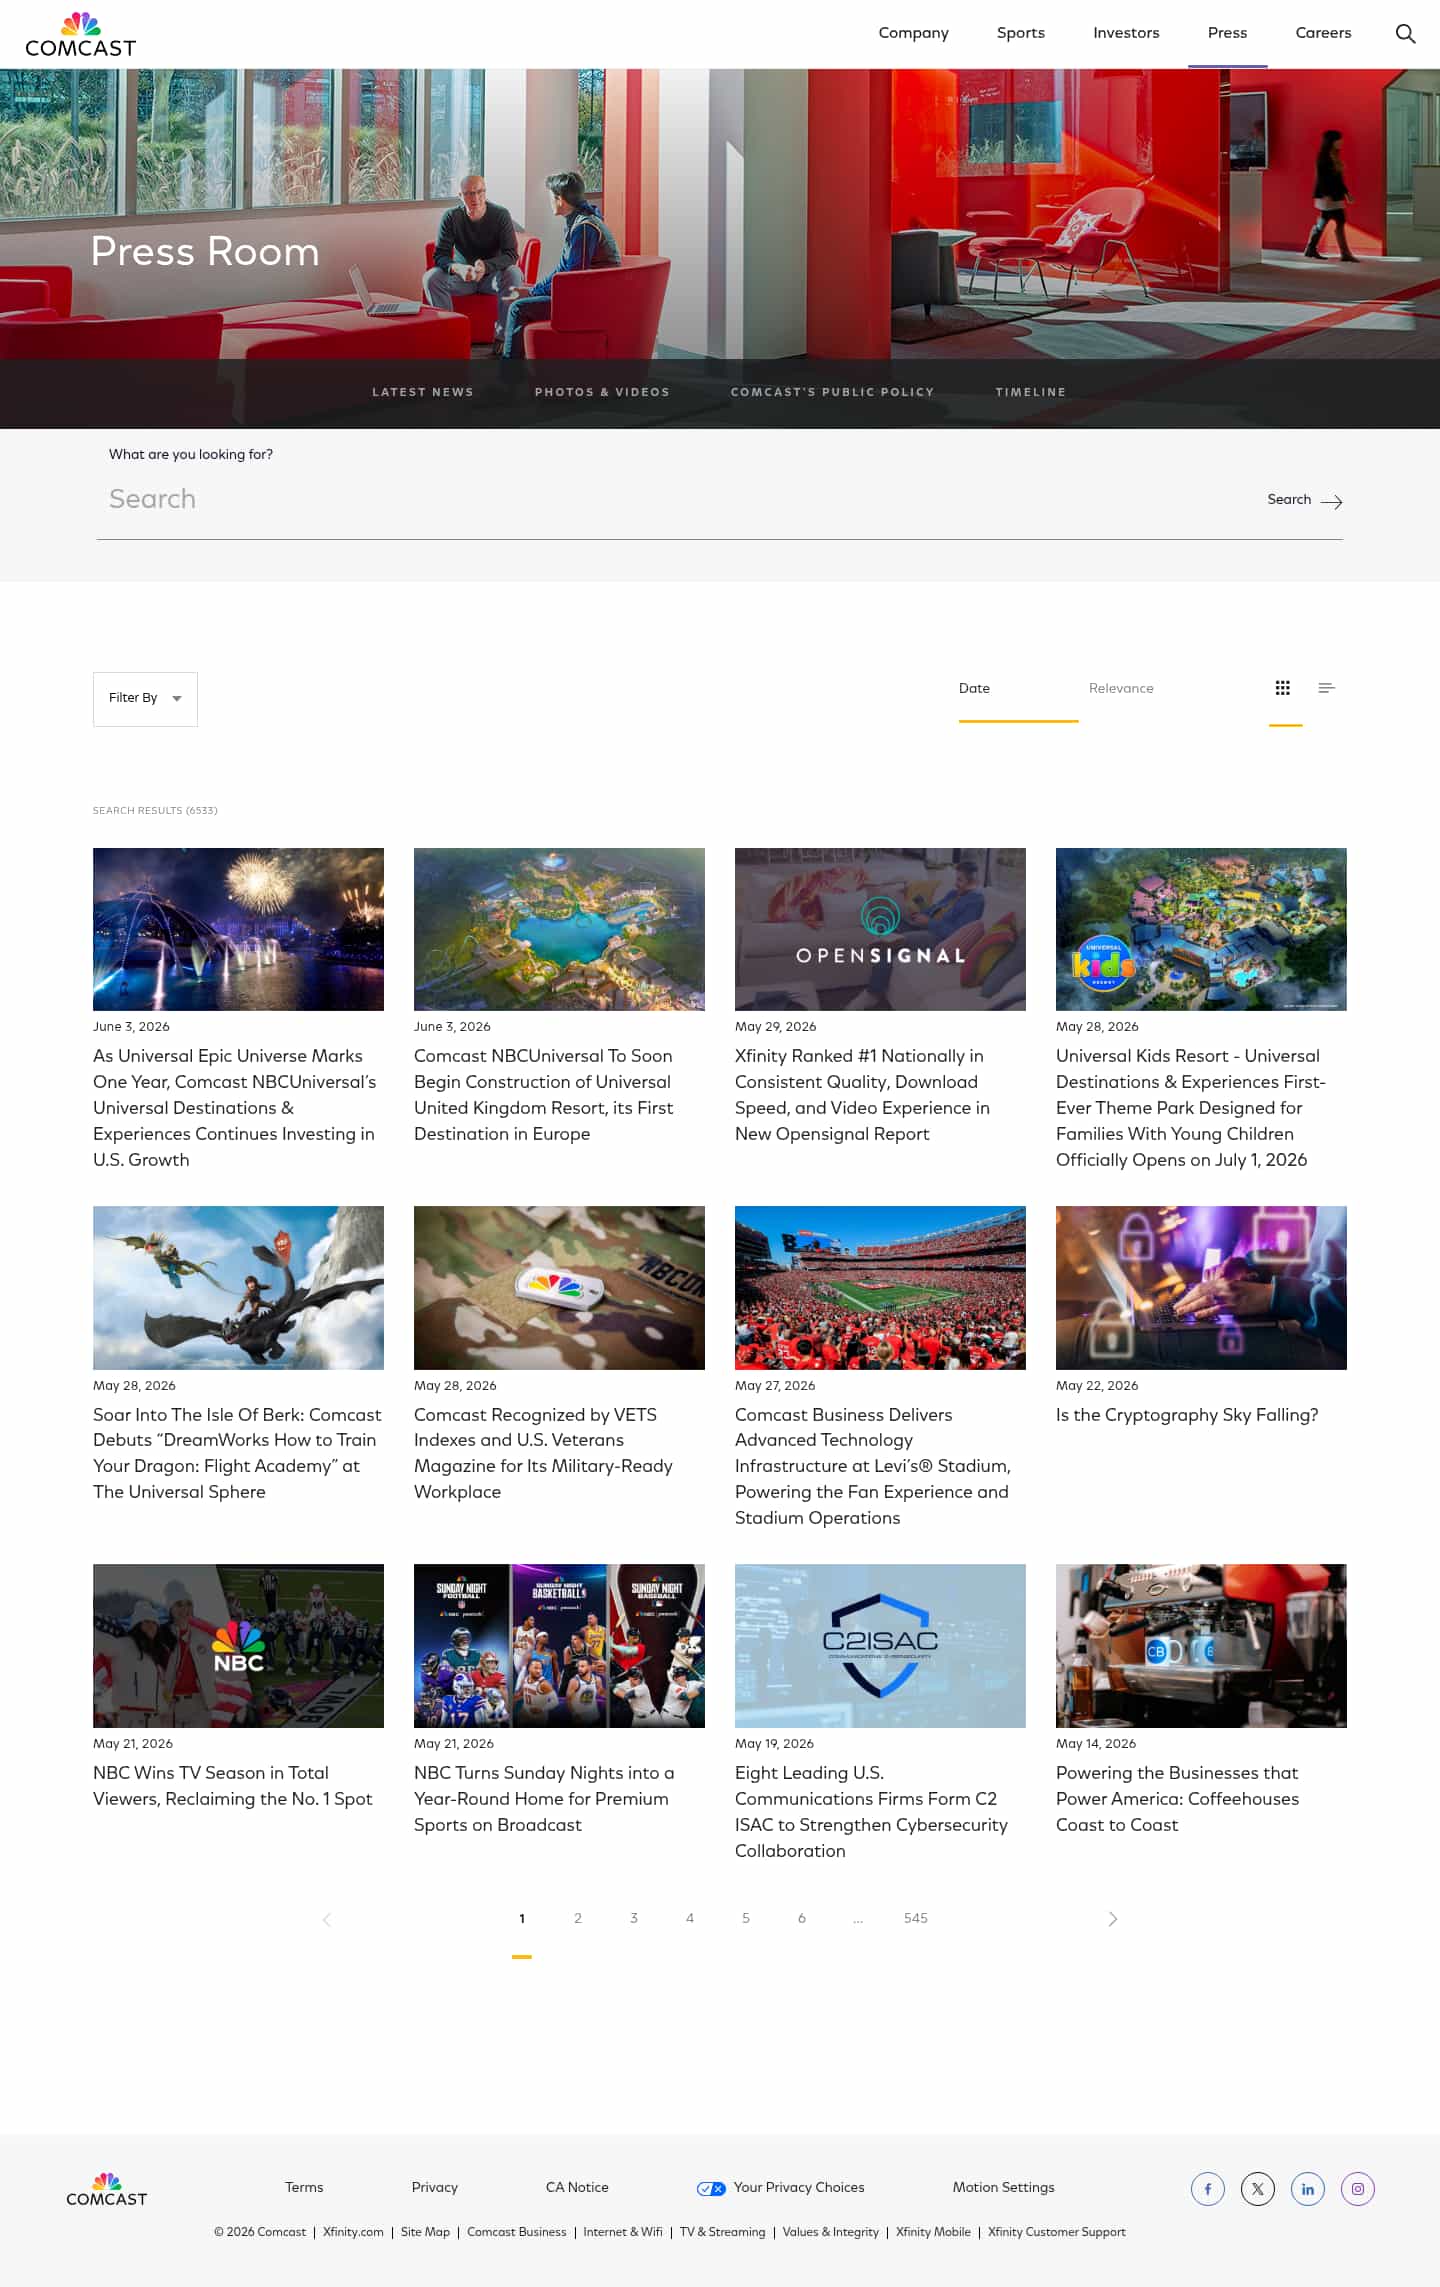Open the Press menu
This screenshot has height=2287, width=1440.
[x=1228, y=33]
